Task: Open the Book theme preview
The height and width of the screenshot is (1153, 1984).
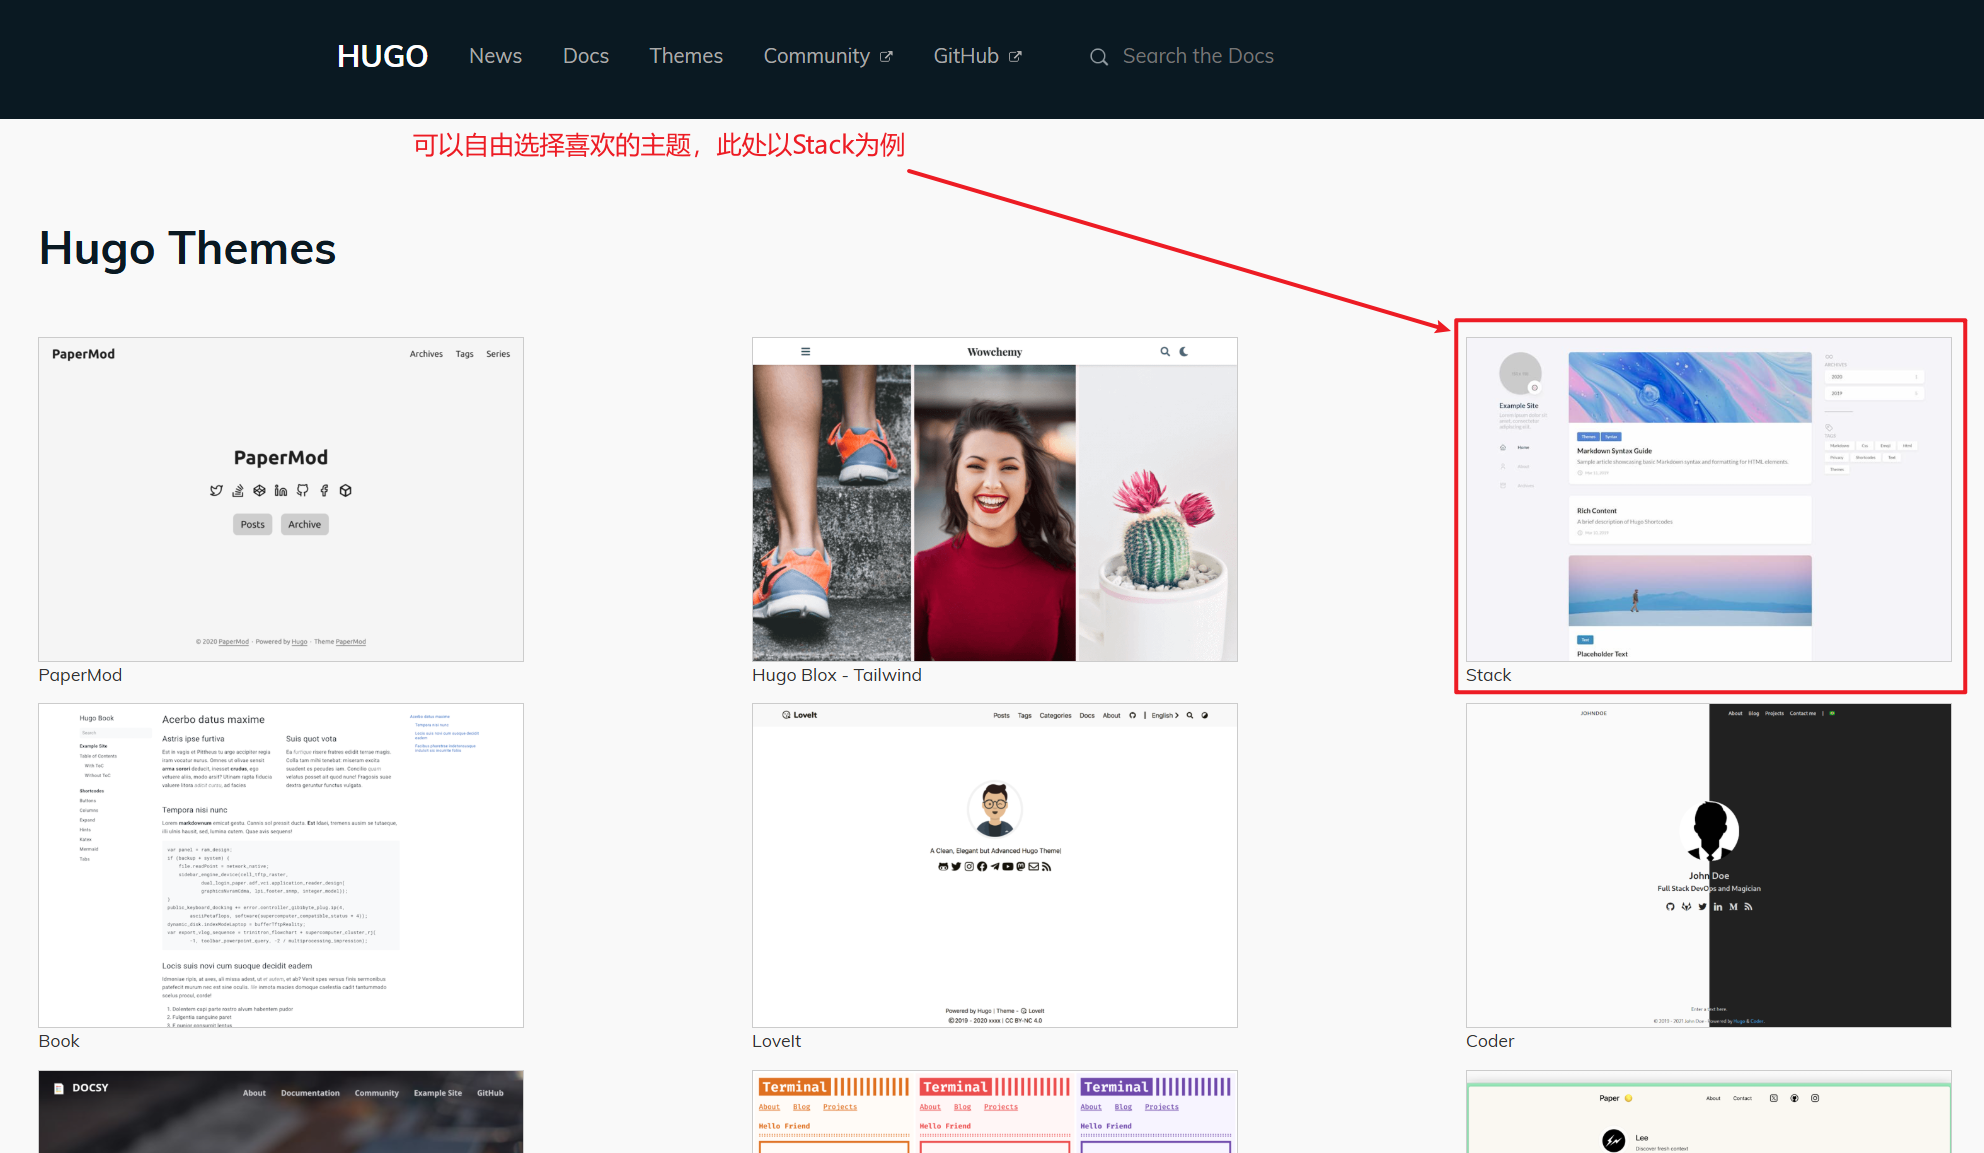Action: [280, 865]
